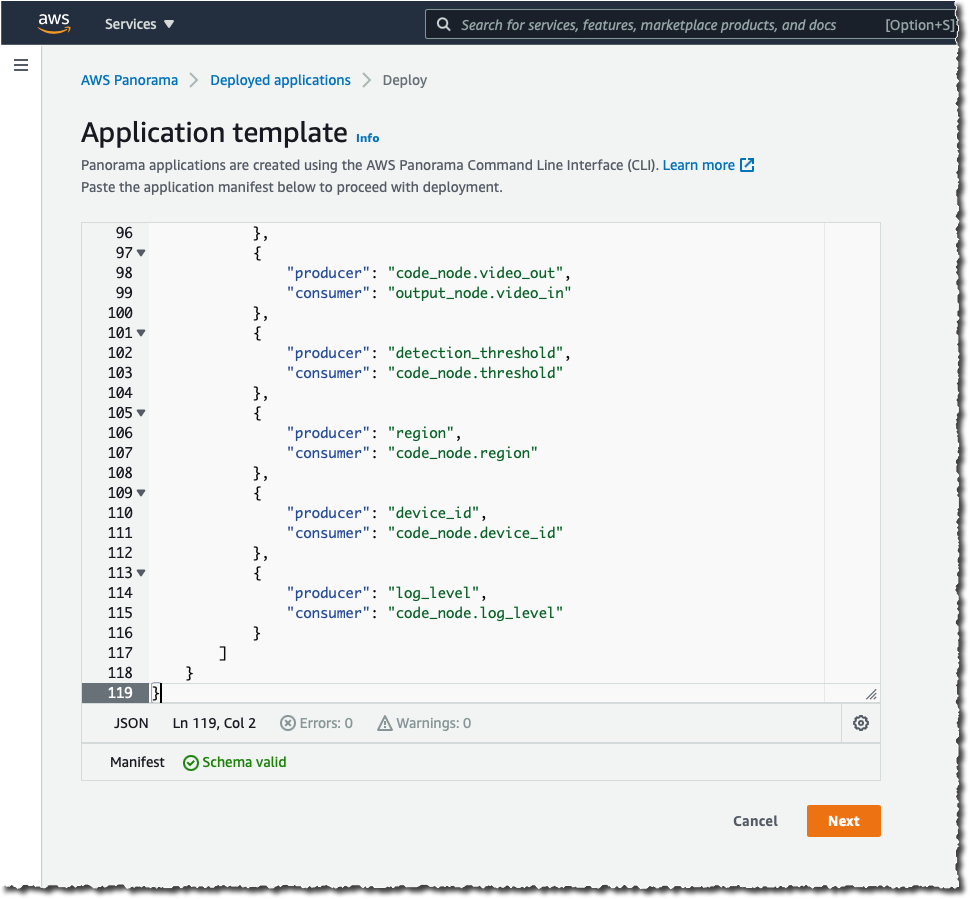Grab the editor resize handle
Image resolution: width=970 pixels, height=899 pixels.
click(x=871, y=694)
